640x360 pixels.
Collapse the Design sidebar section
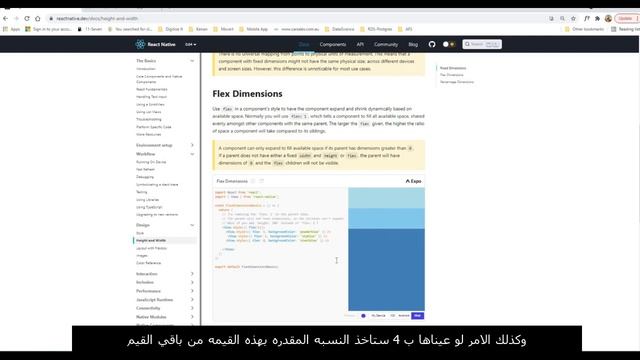pyautogui.click(x=165, y=225)
